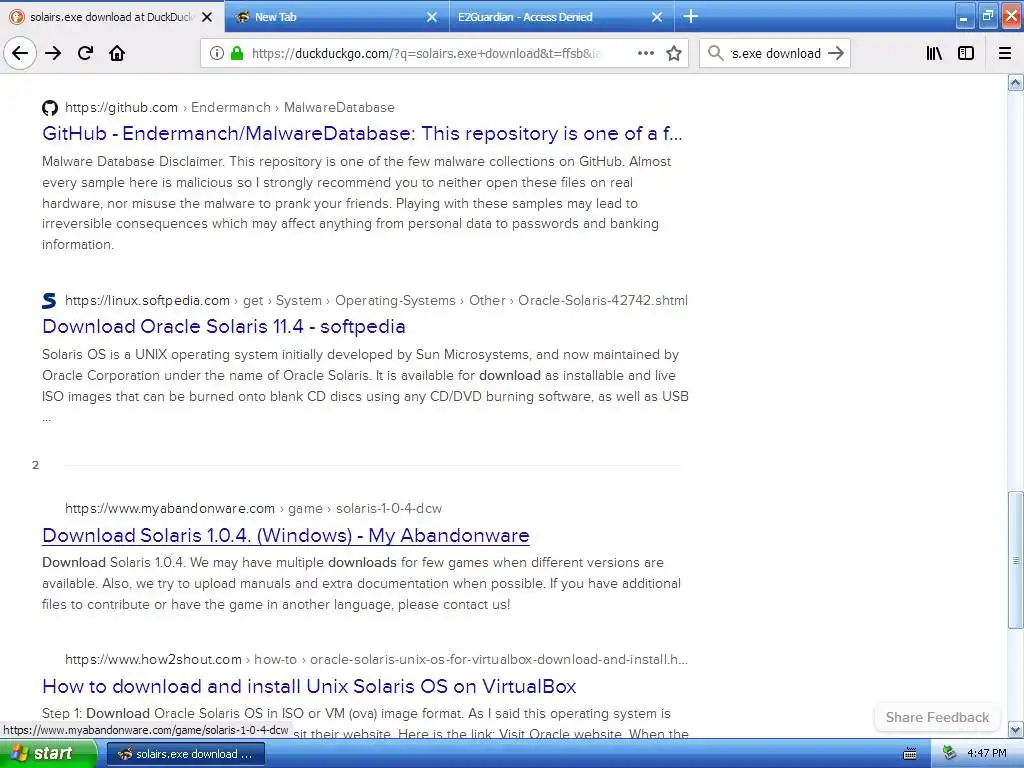Screen dimensions: 1024x768
Task: Open page actions three-dot menu
Action: tap(646, 53)
